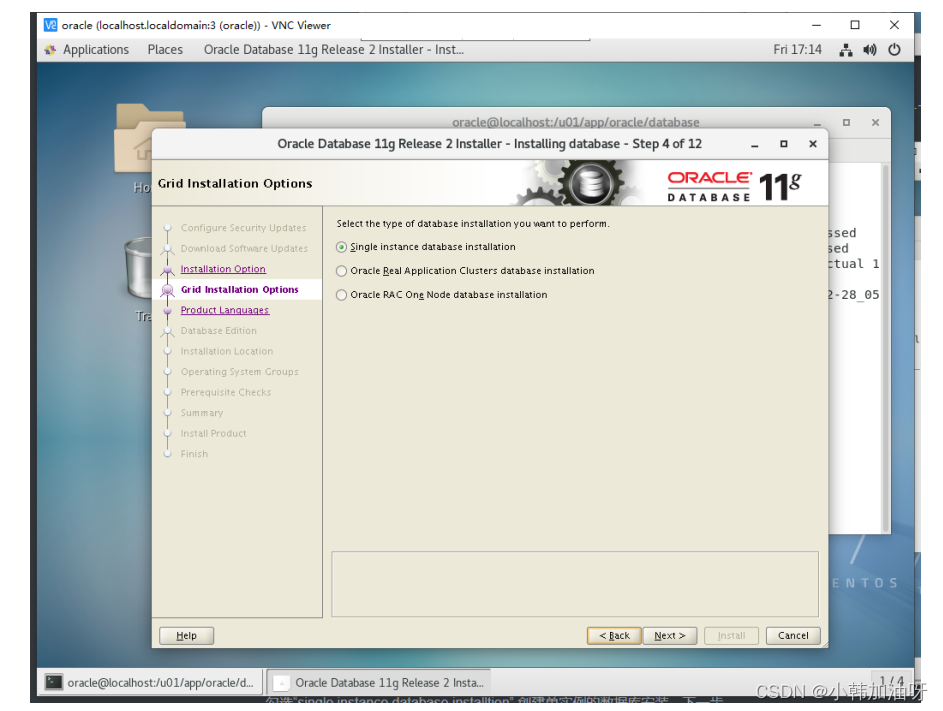Image resolution: width=943 pixels, height=711 pixels.
Task: Maximize the Oracle installer dialog
Action: coord(784,144)
